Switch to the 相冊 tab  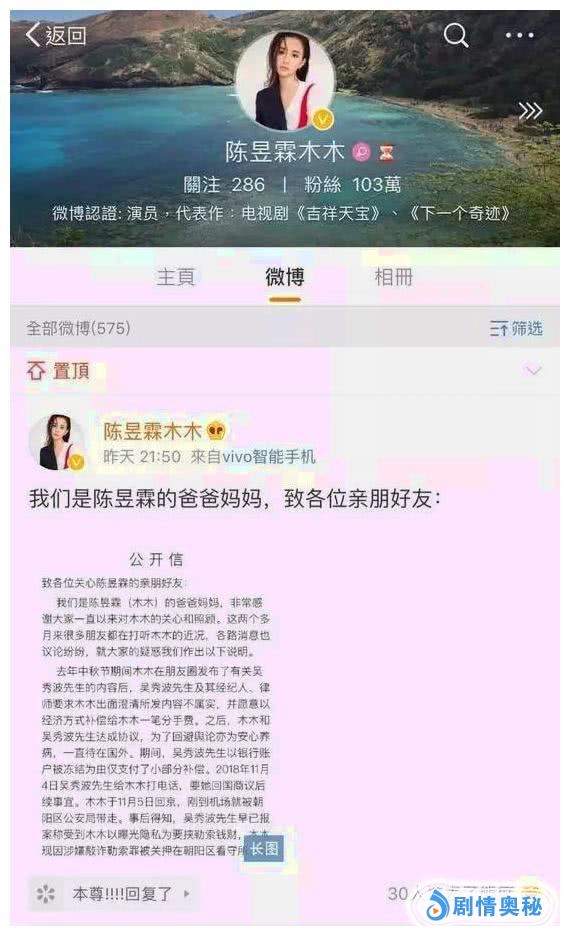pyautogui.click(x=393, y=277)
